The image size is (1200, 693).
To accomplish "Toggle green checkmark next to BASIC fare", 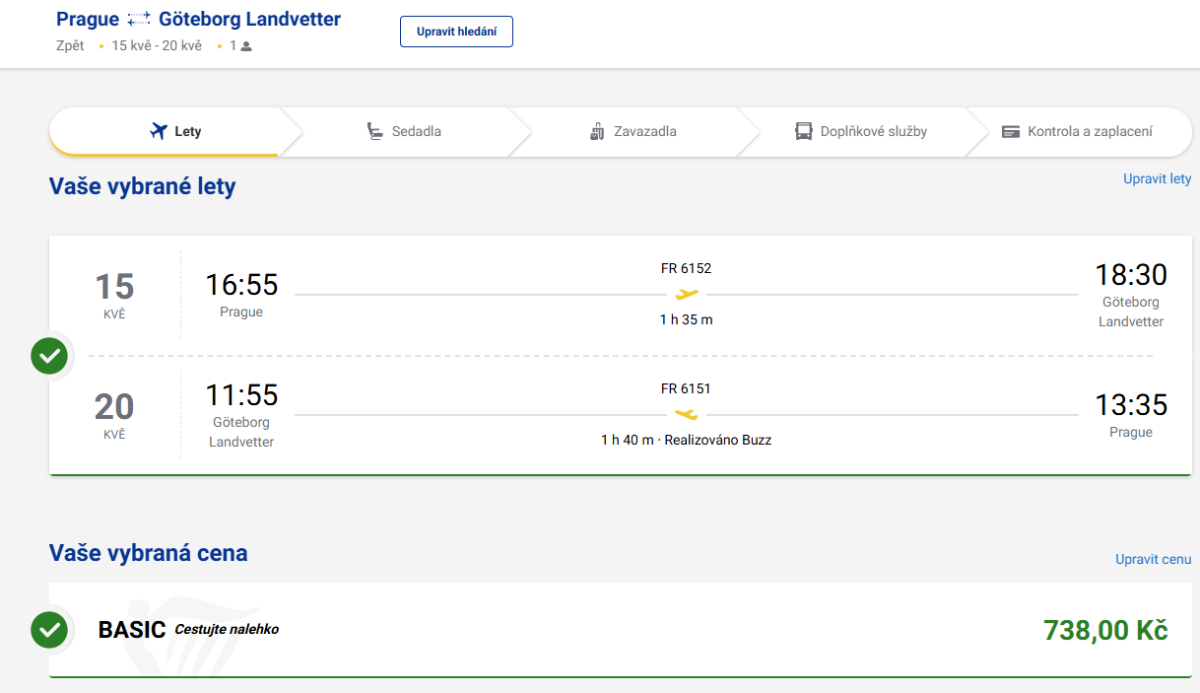I will (49, 630).
